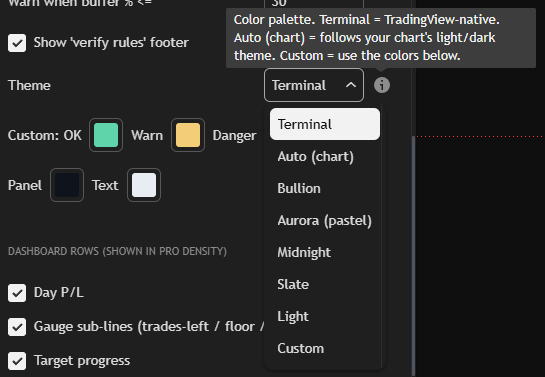Image resolution: width=545 pixels, height=377 pixels.
Task: Open the Custom OK green color swatch
Action: point(106,135)
